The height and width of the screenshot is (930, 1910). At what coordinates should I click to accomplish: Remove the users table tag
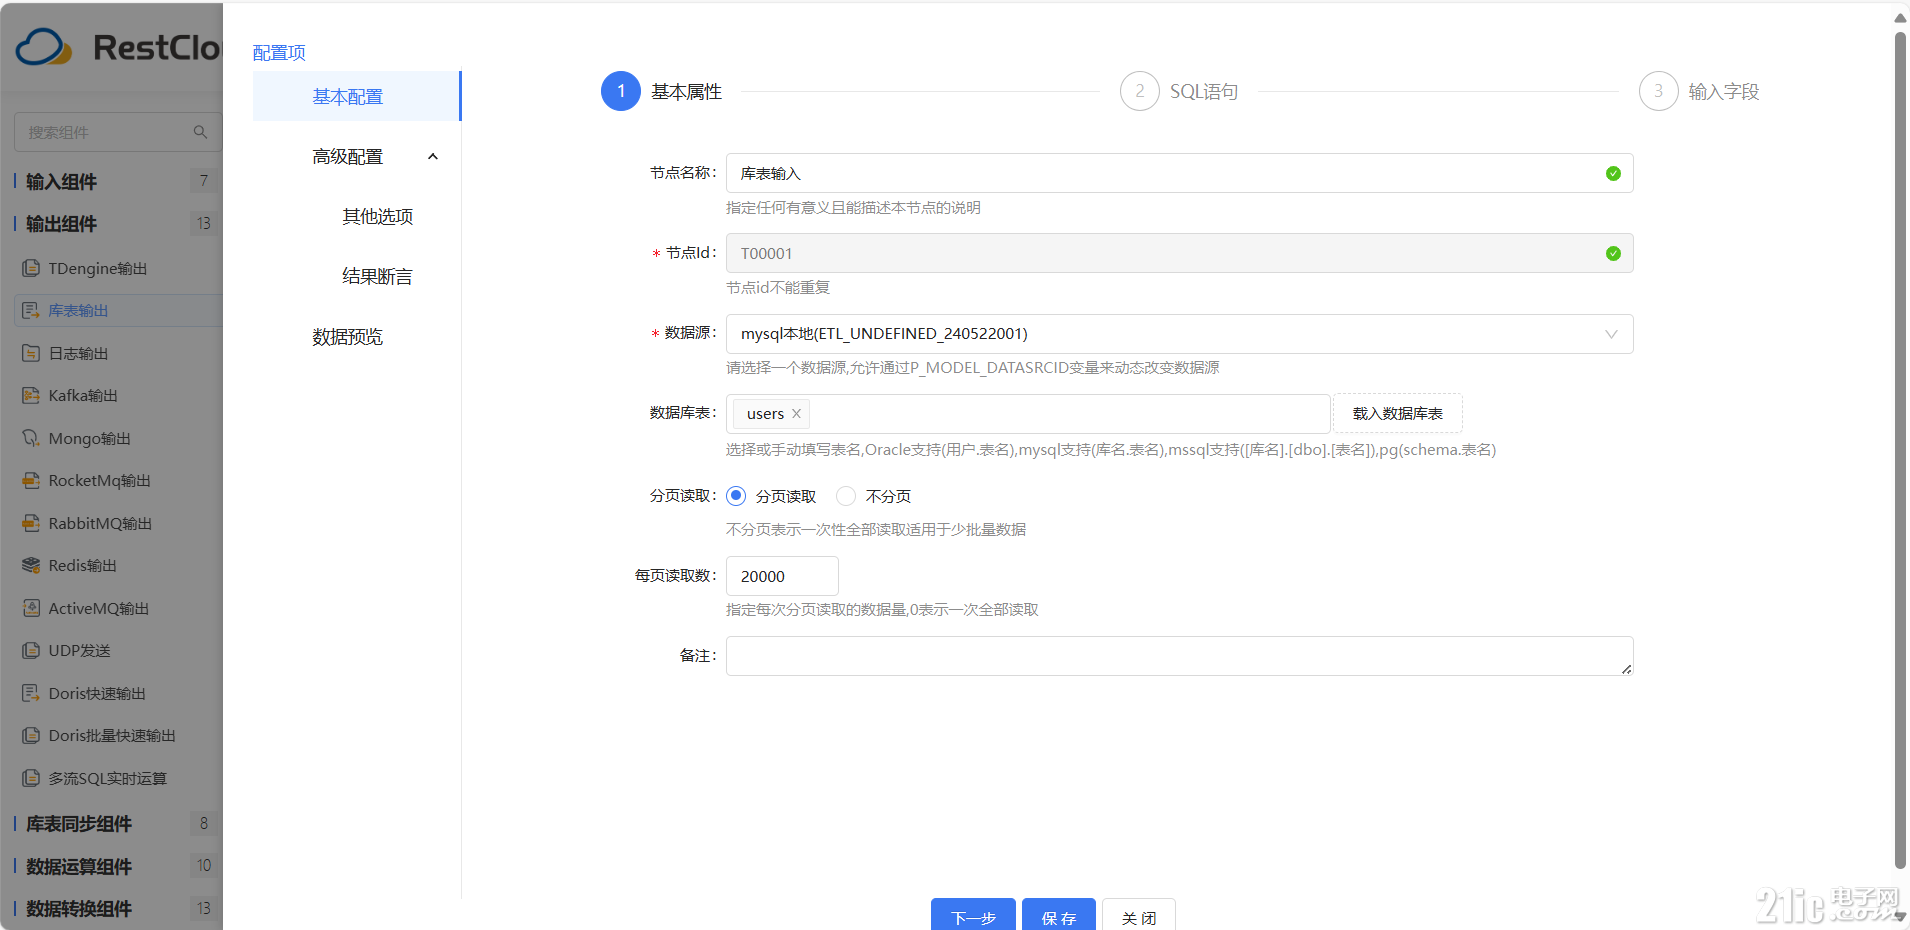(x=796, y=413)
